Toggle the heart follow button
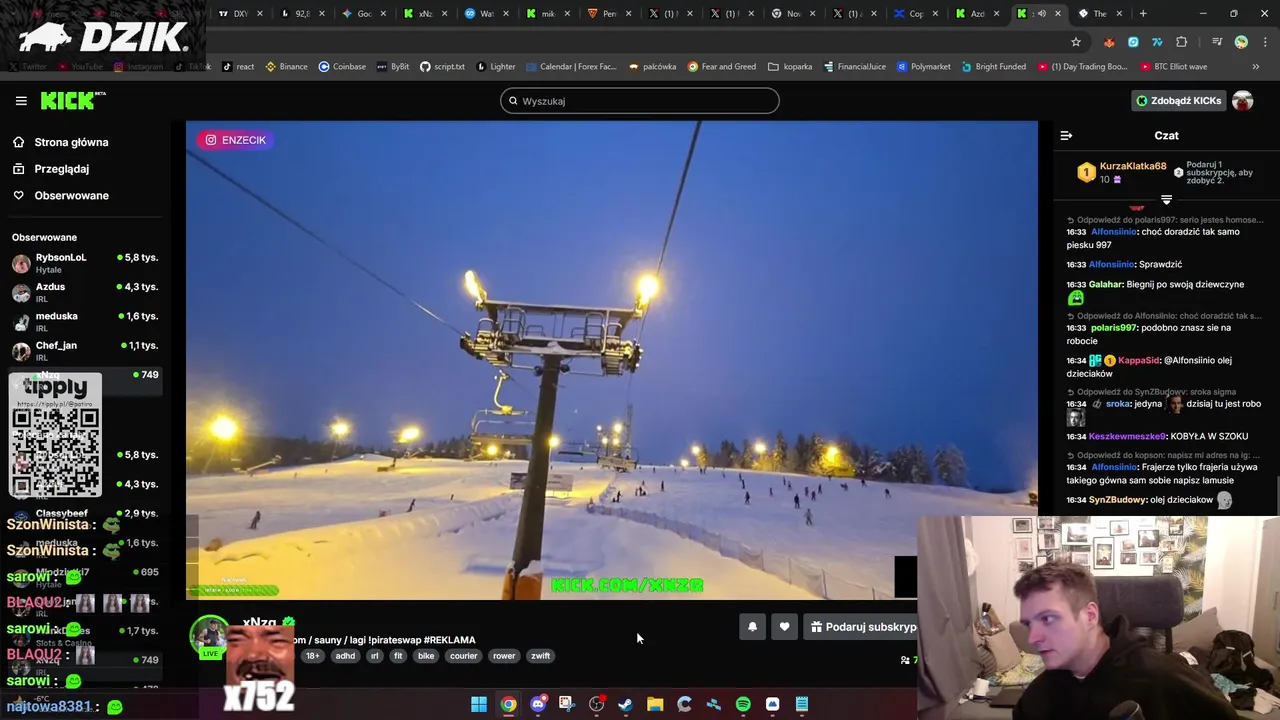 [x=784, y=627]
